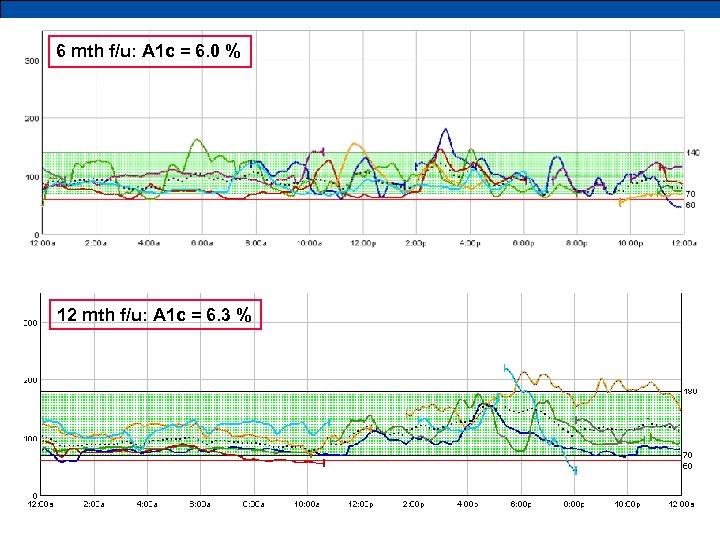
Task: Click the '12 mth f/u: A1c = 6.3 %' label
Action: (154, 315)
